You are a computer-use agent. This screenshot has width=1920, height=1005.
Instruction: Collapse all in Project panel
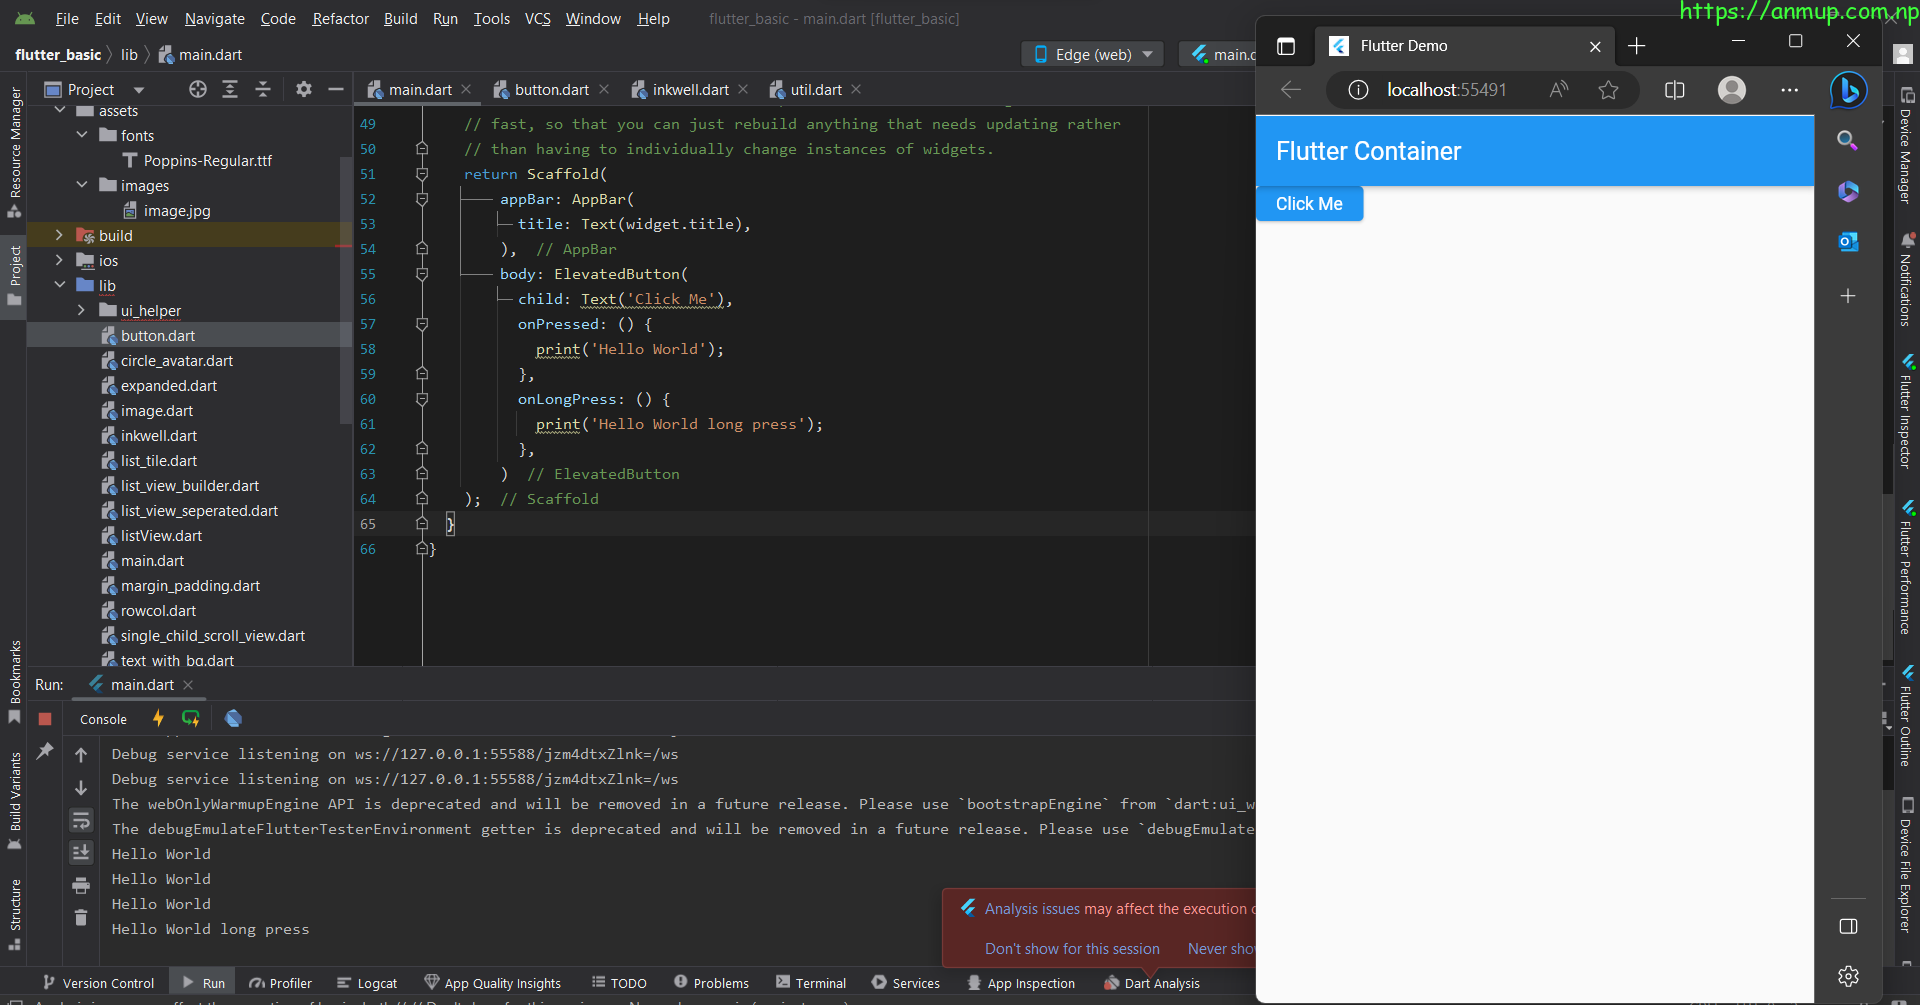tap(263, 90)
